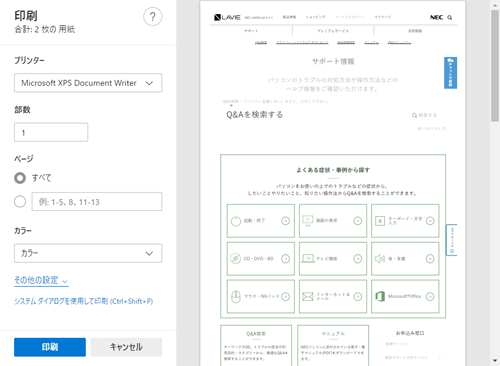500x366 pixels.
Task: Open the print dialog help question mark
Action: [153, 16]
